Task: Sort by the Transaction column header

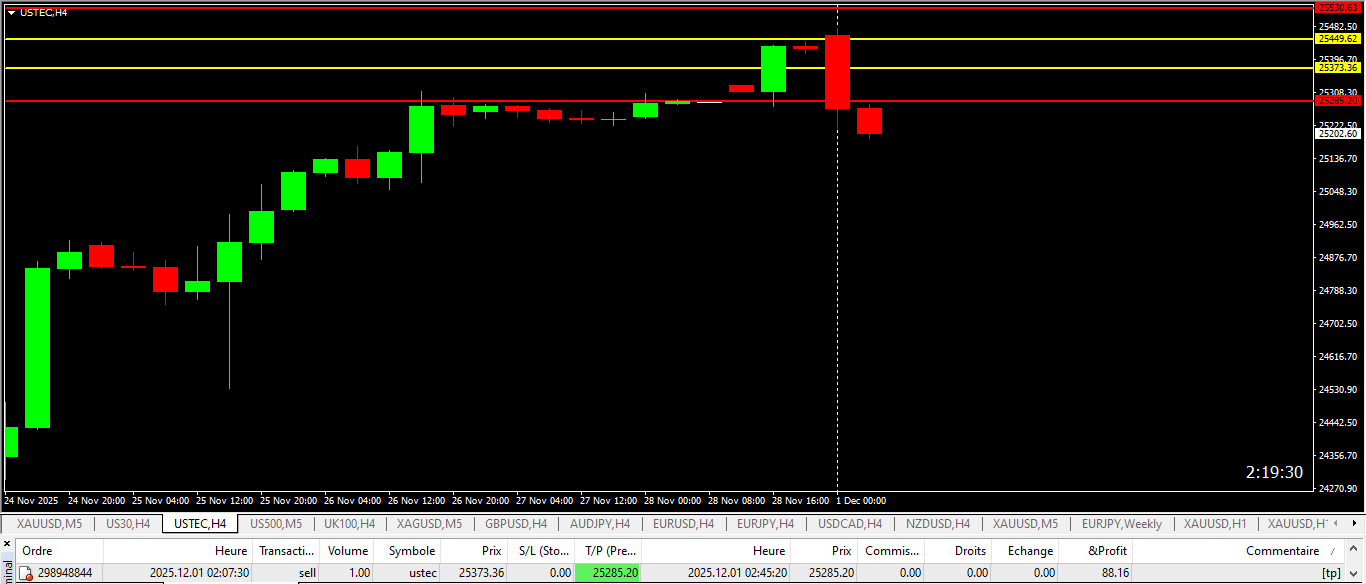Action: pos(285,551)
